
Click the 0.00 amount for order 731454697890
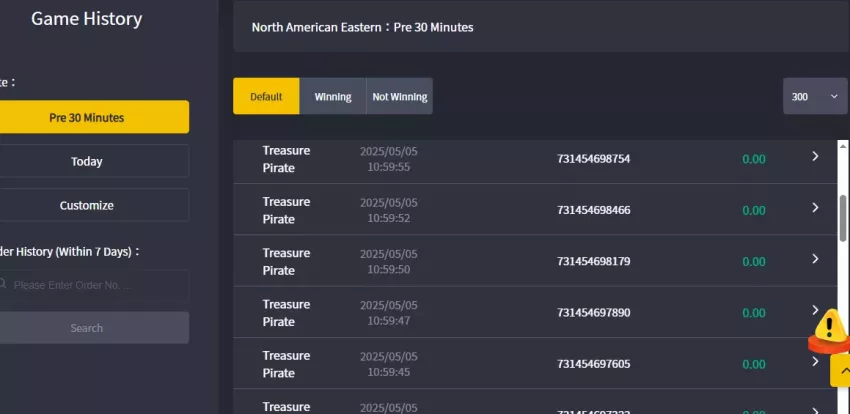(754, 313)
